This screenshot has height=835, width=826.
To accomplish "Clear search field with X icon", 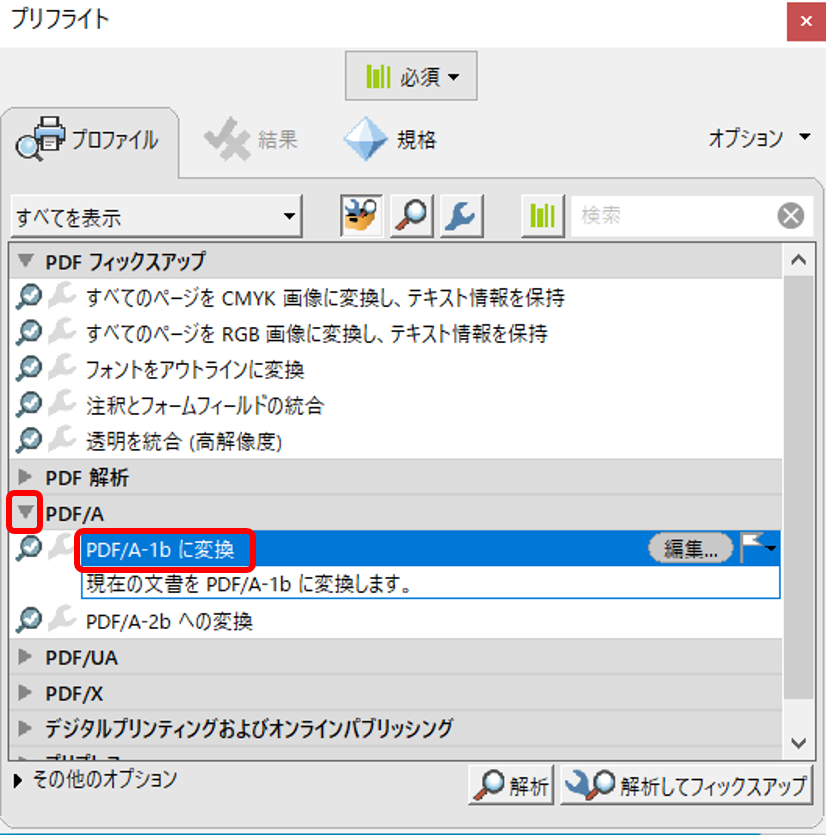I will point(791,215).
